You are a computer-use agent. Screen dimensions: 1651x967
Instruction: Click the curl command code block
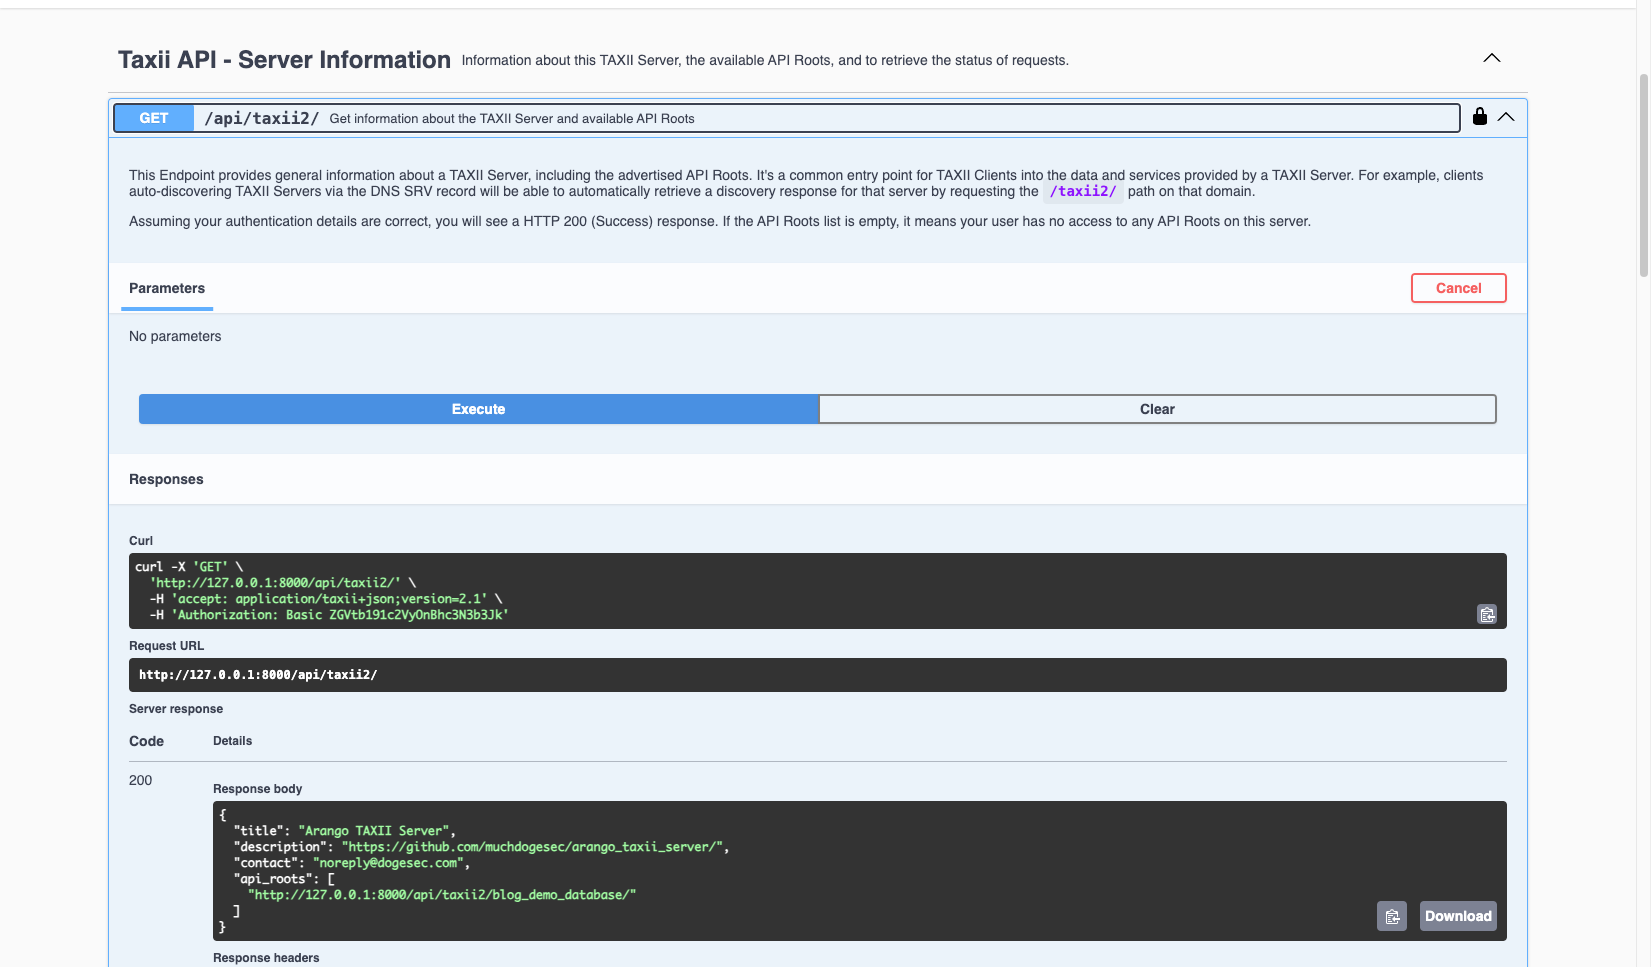817,591
